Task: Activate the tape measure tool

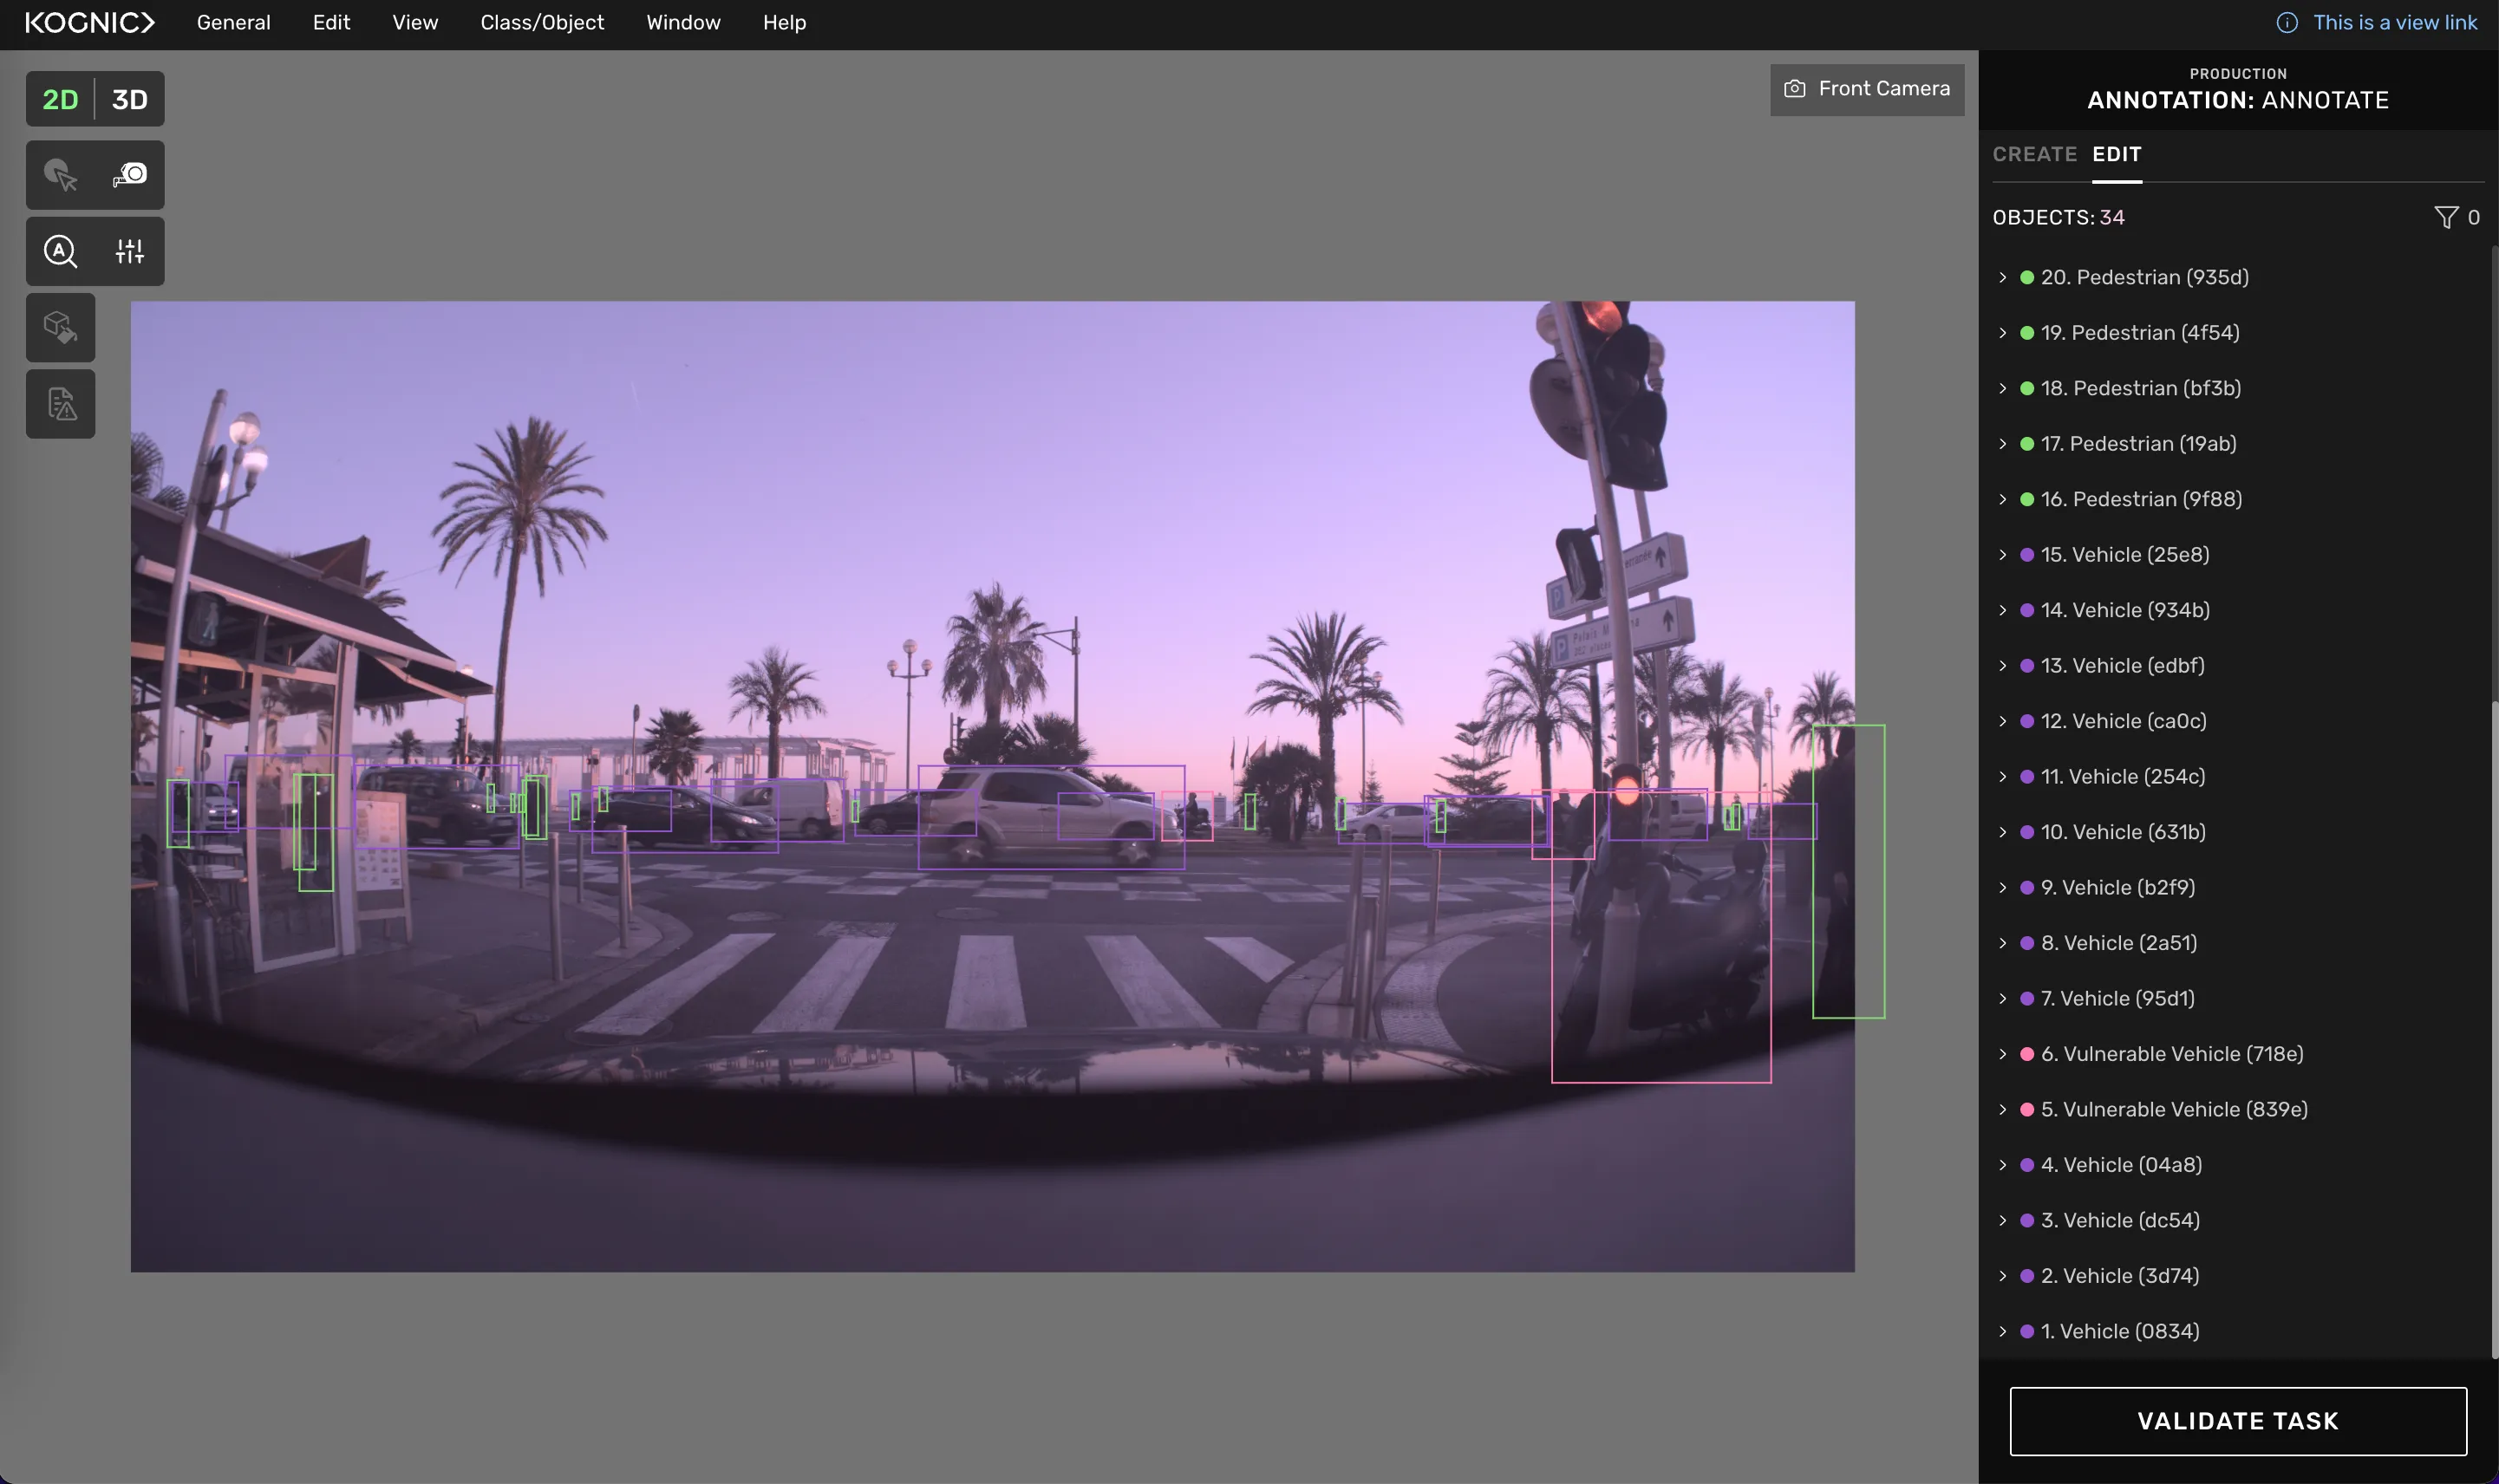Action: tap(130, 175)
